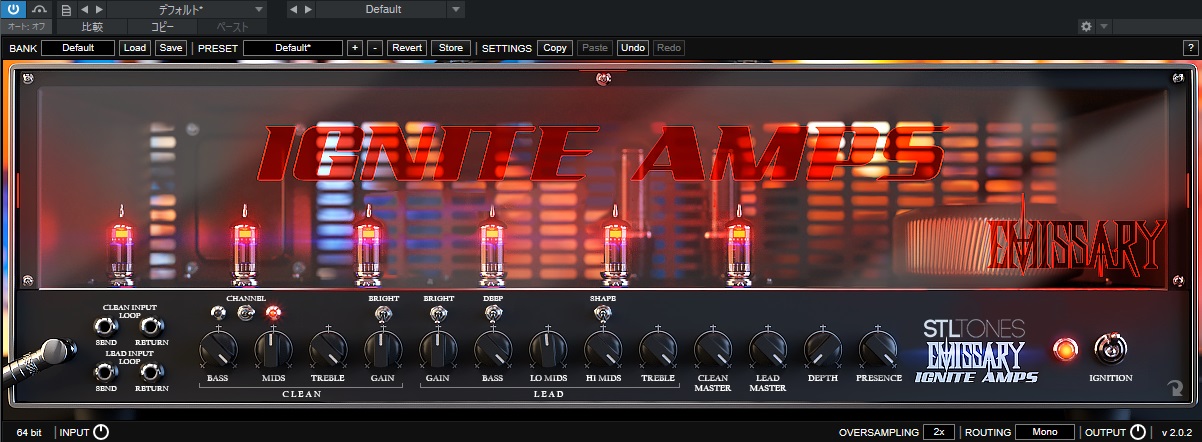
Task: Click the Load bank button
Action: [134, 47]
